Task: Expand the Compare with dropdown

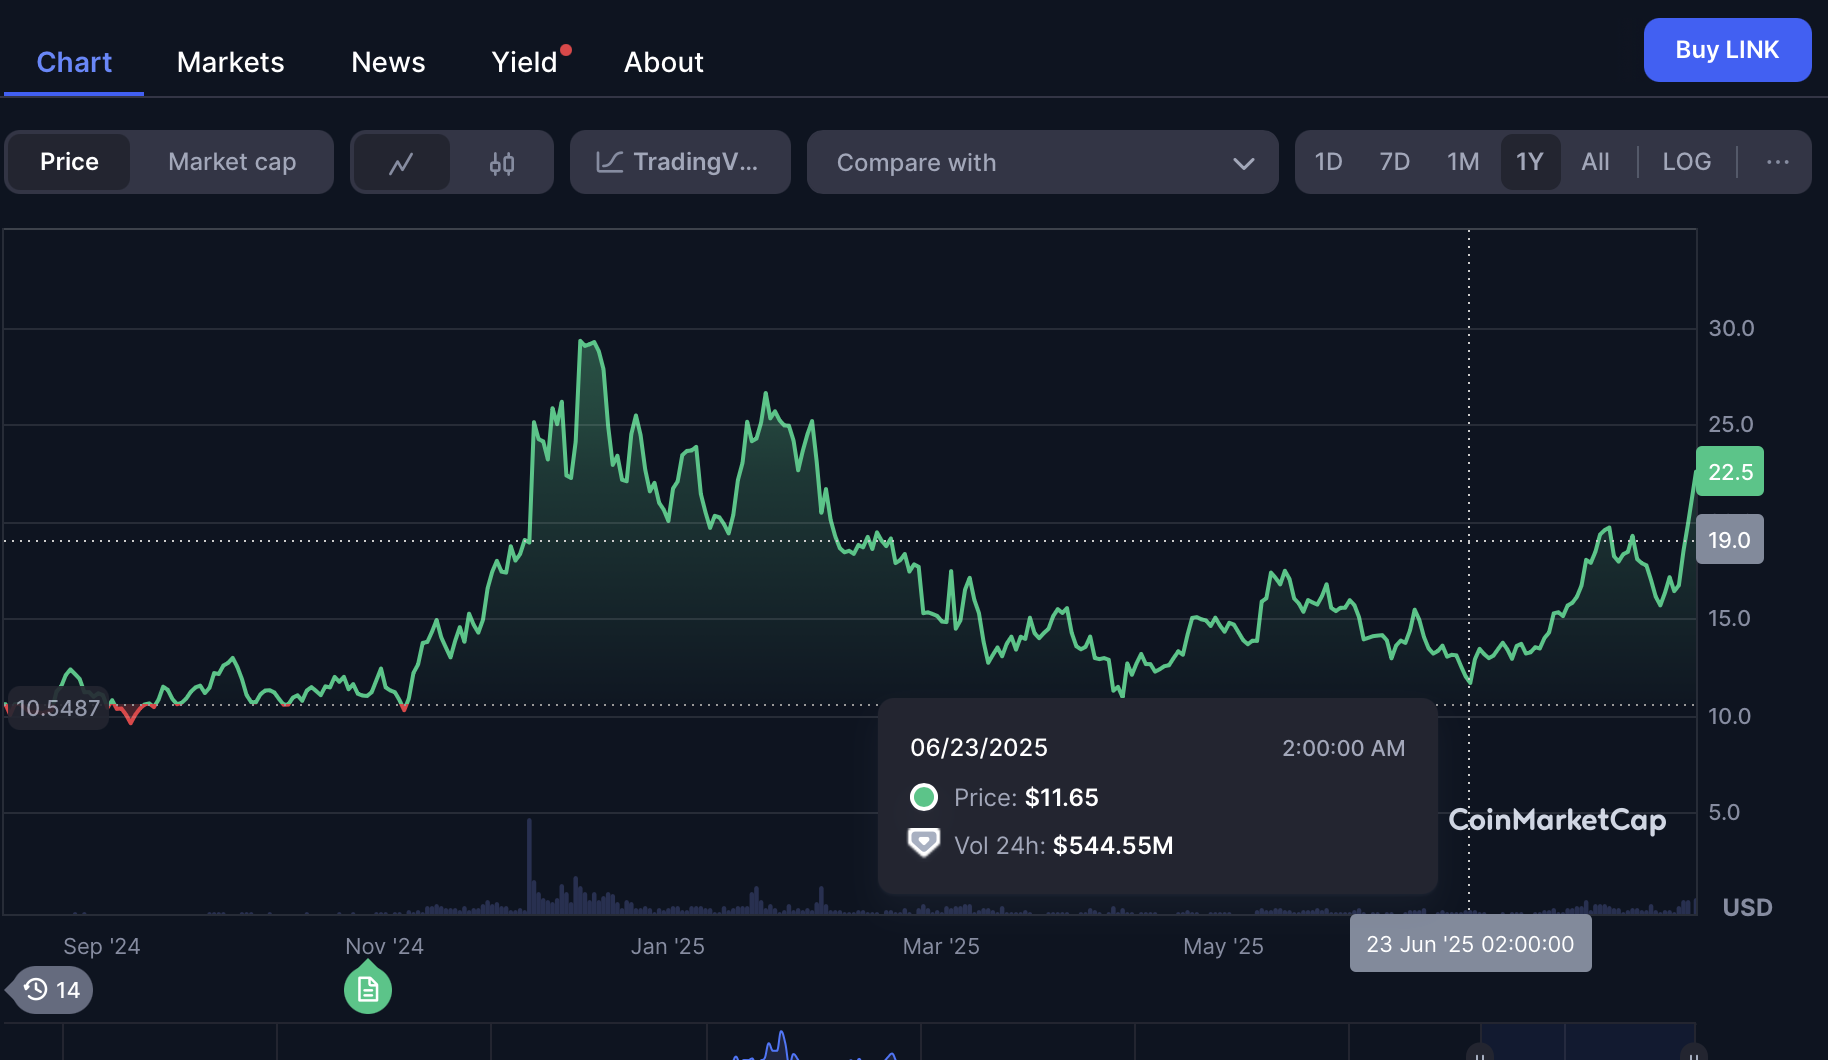Action: [1042, 162]
